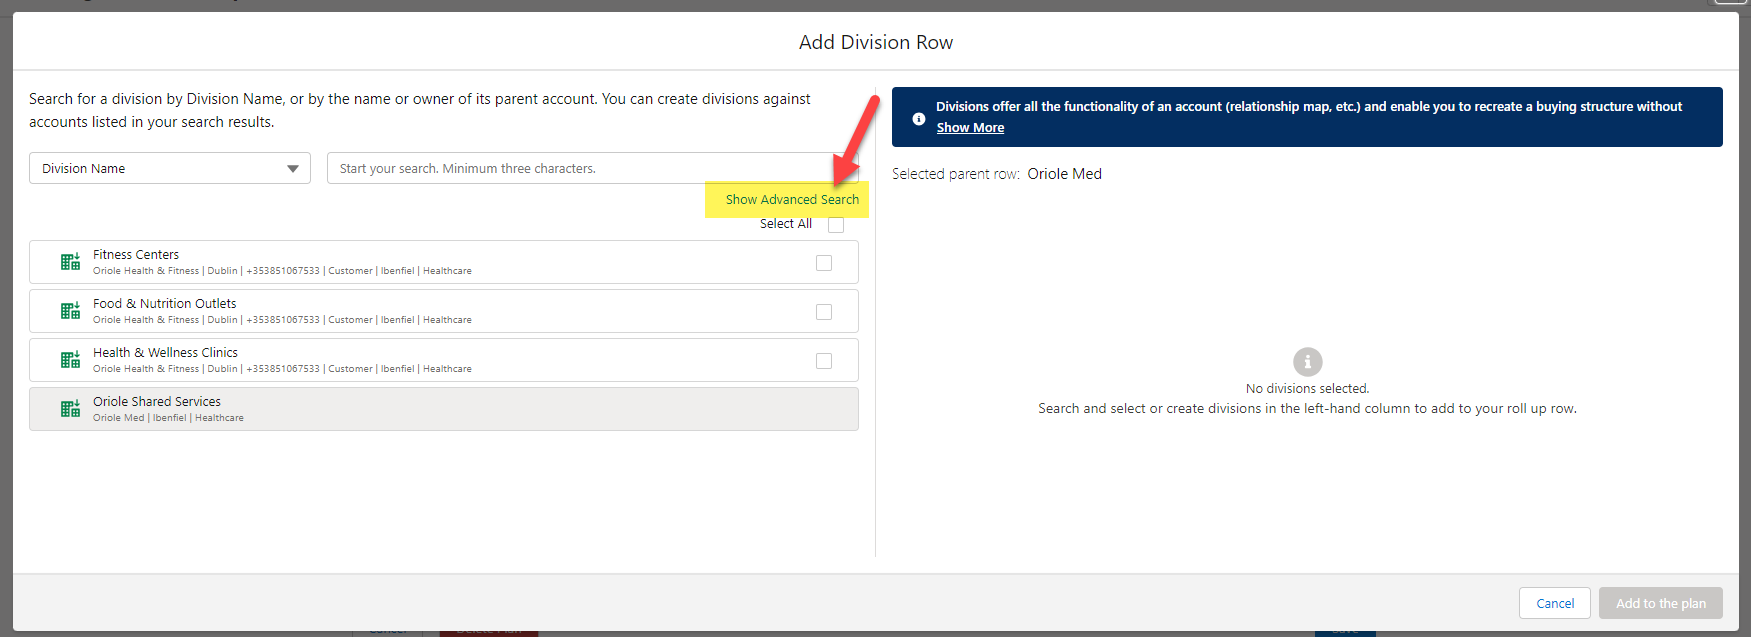Image resolution: width=1751 pixels, height=637 pixels.
Task: Enable the Food & Nutrition Outlets checkbox
Action: click(x=824, y=312)
